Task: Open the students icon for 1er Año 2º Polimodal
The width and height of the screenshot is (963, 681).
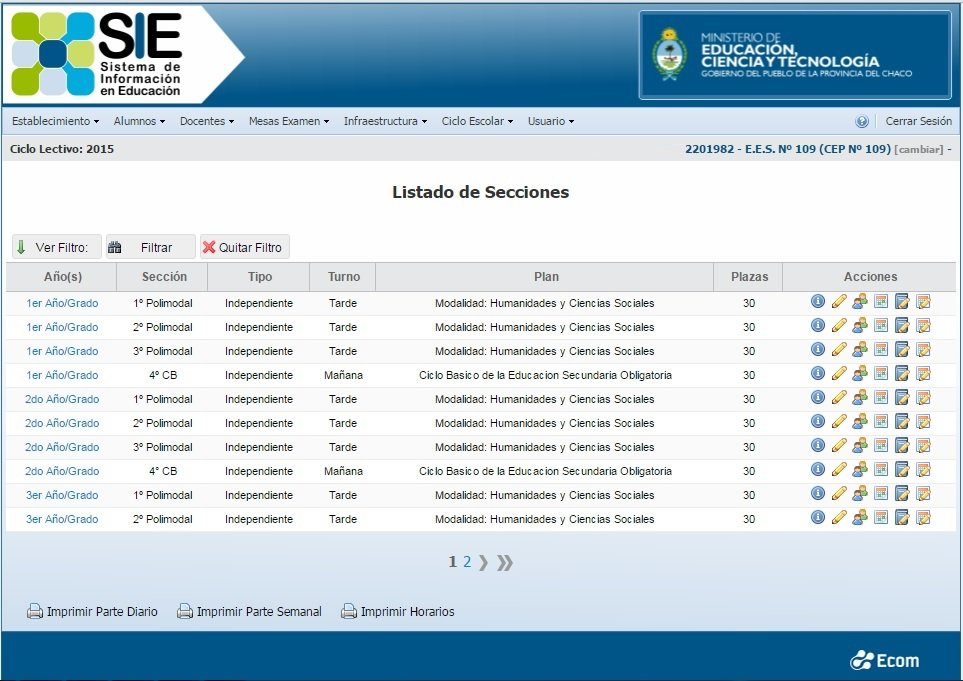Action: click(860, 326)
